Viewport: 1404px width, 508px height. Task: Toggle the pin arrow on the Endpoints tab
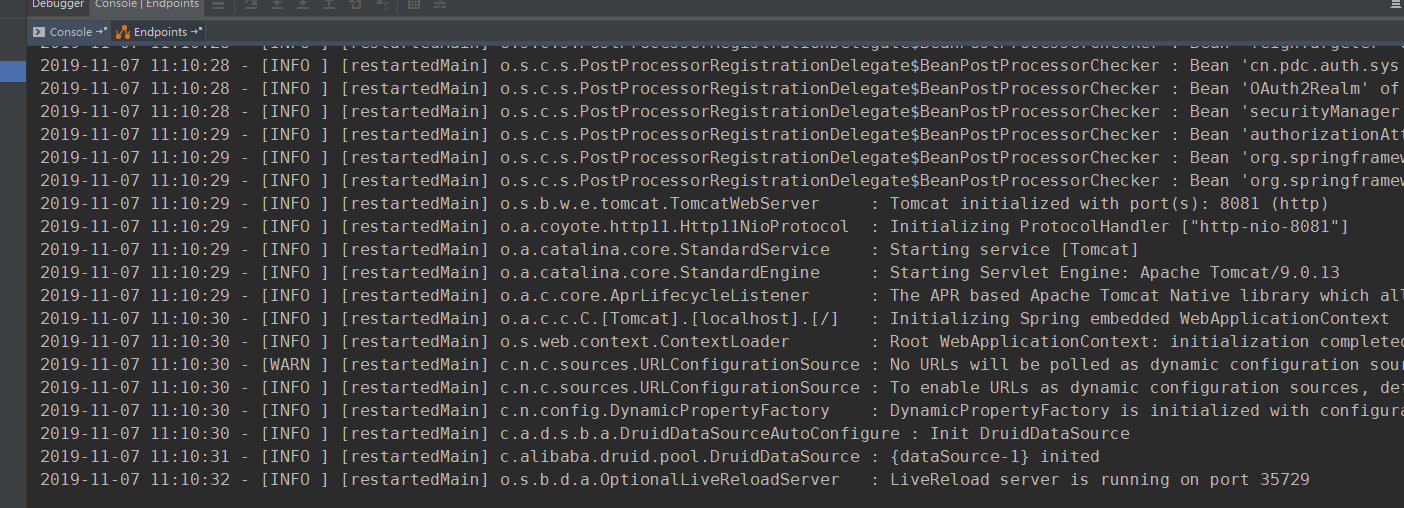click(x=197, y=32)
